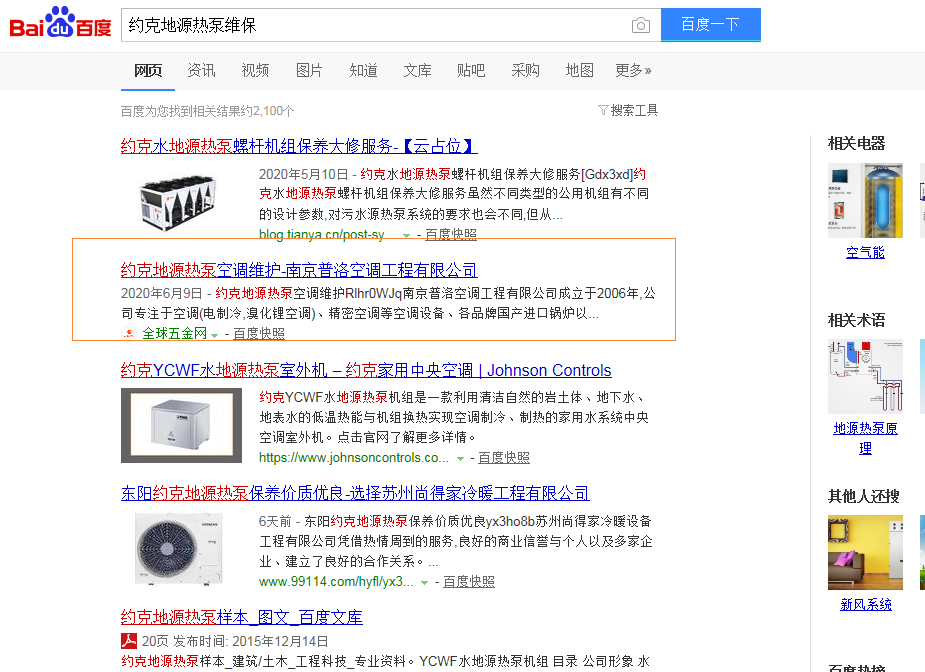Open the 地源热泵原理 link
This screenshot has width=925, height=672.
pos(865,438)
